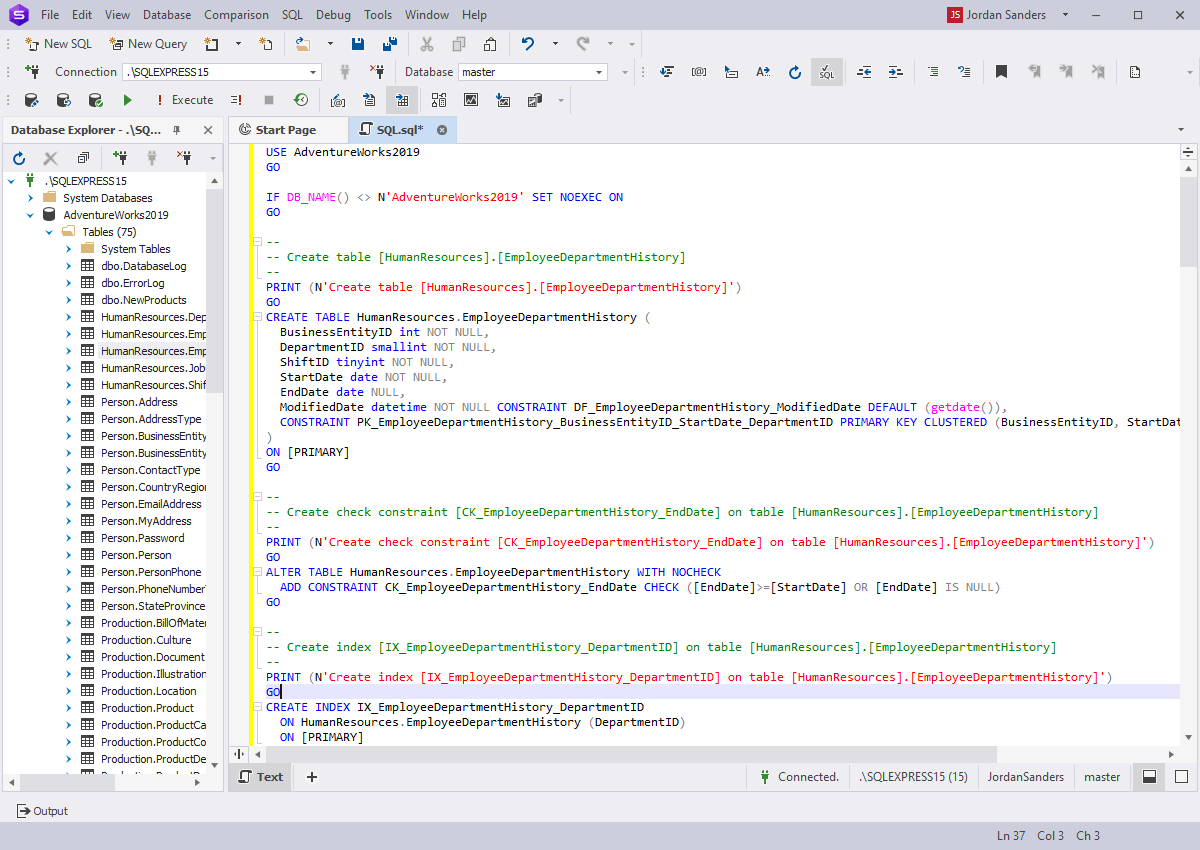Click the New SQL button
Viewport: 1200px width, 850px height.
click(x=59, y=44)
